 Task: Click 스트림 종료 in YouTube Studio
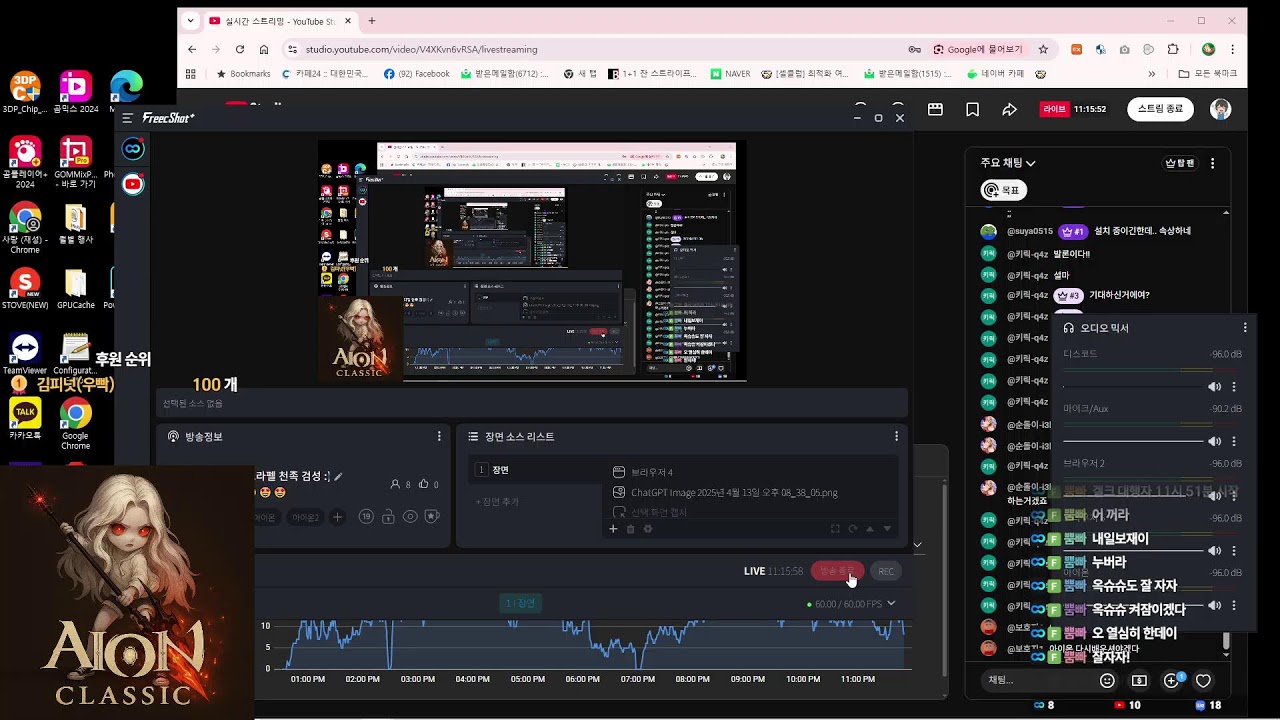tap(1160, 109)
